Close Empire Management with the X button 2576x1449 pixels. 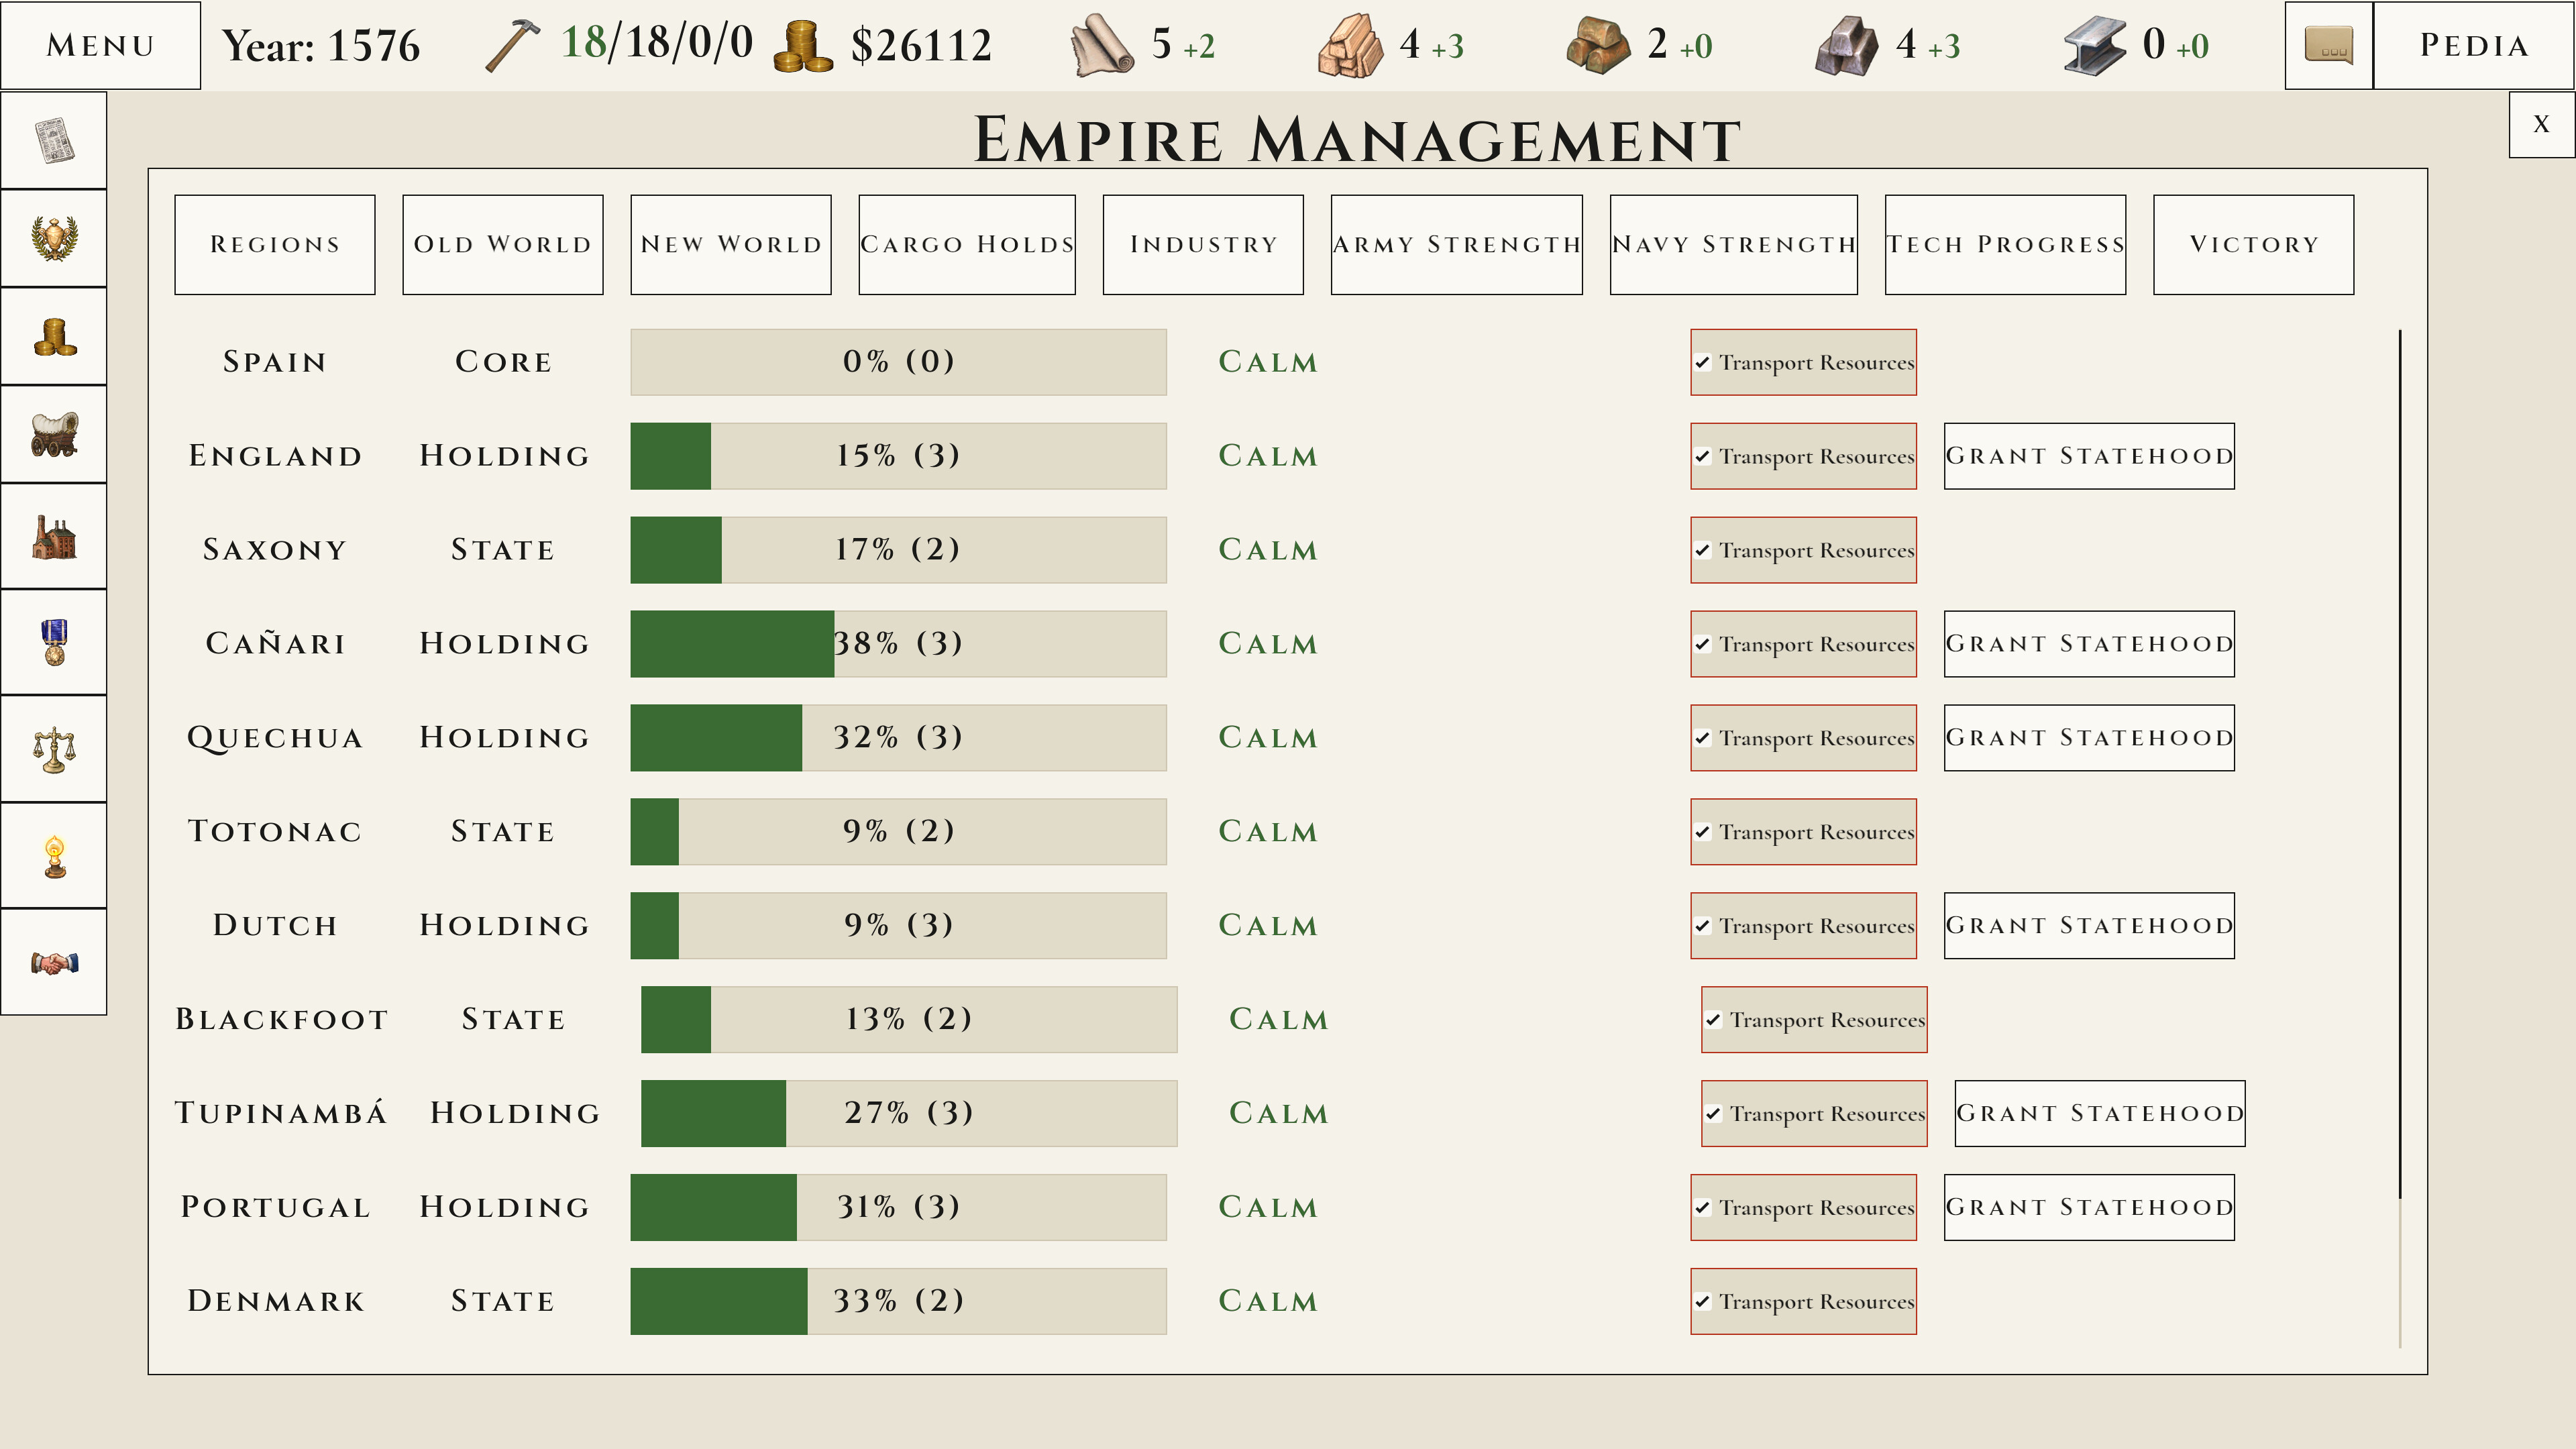pyautogui.click(x=2541, y=125)
